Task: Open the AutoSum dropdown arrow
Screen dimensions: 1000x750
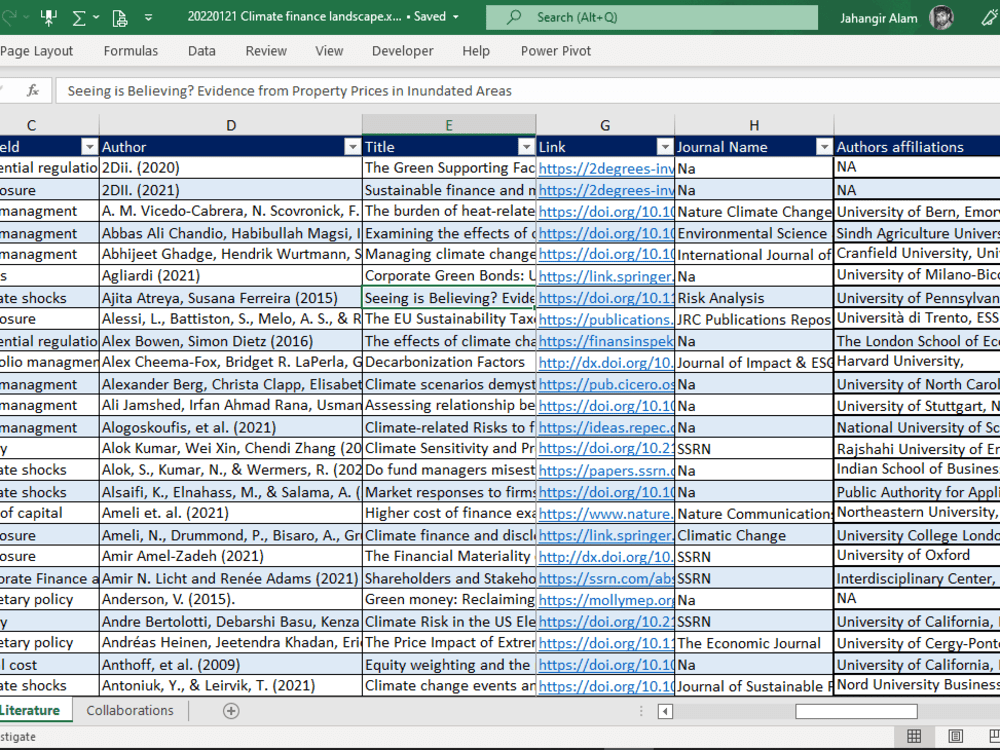Action: tap(96, 17)
